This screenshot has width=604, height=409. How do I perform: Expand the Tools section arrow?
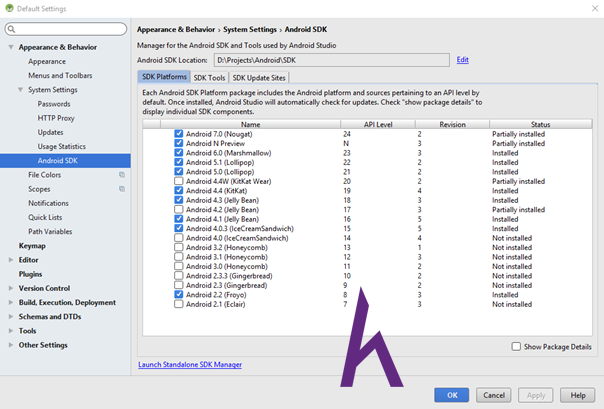11,331
